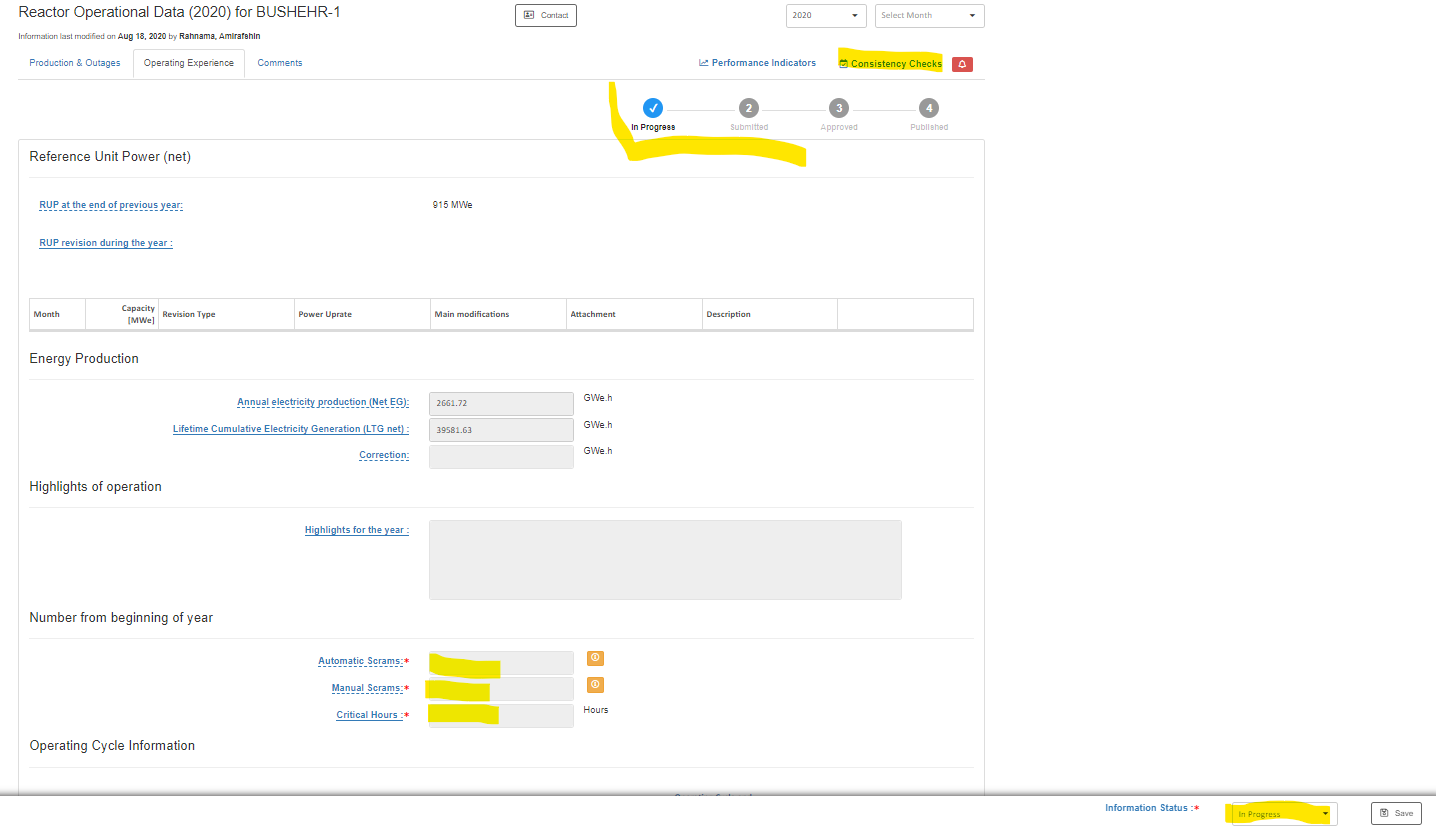Click step 2 Submitted circle
This screenshot has height=830, width=1436.
749,108
